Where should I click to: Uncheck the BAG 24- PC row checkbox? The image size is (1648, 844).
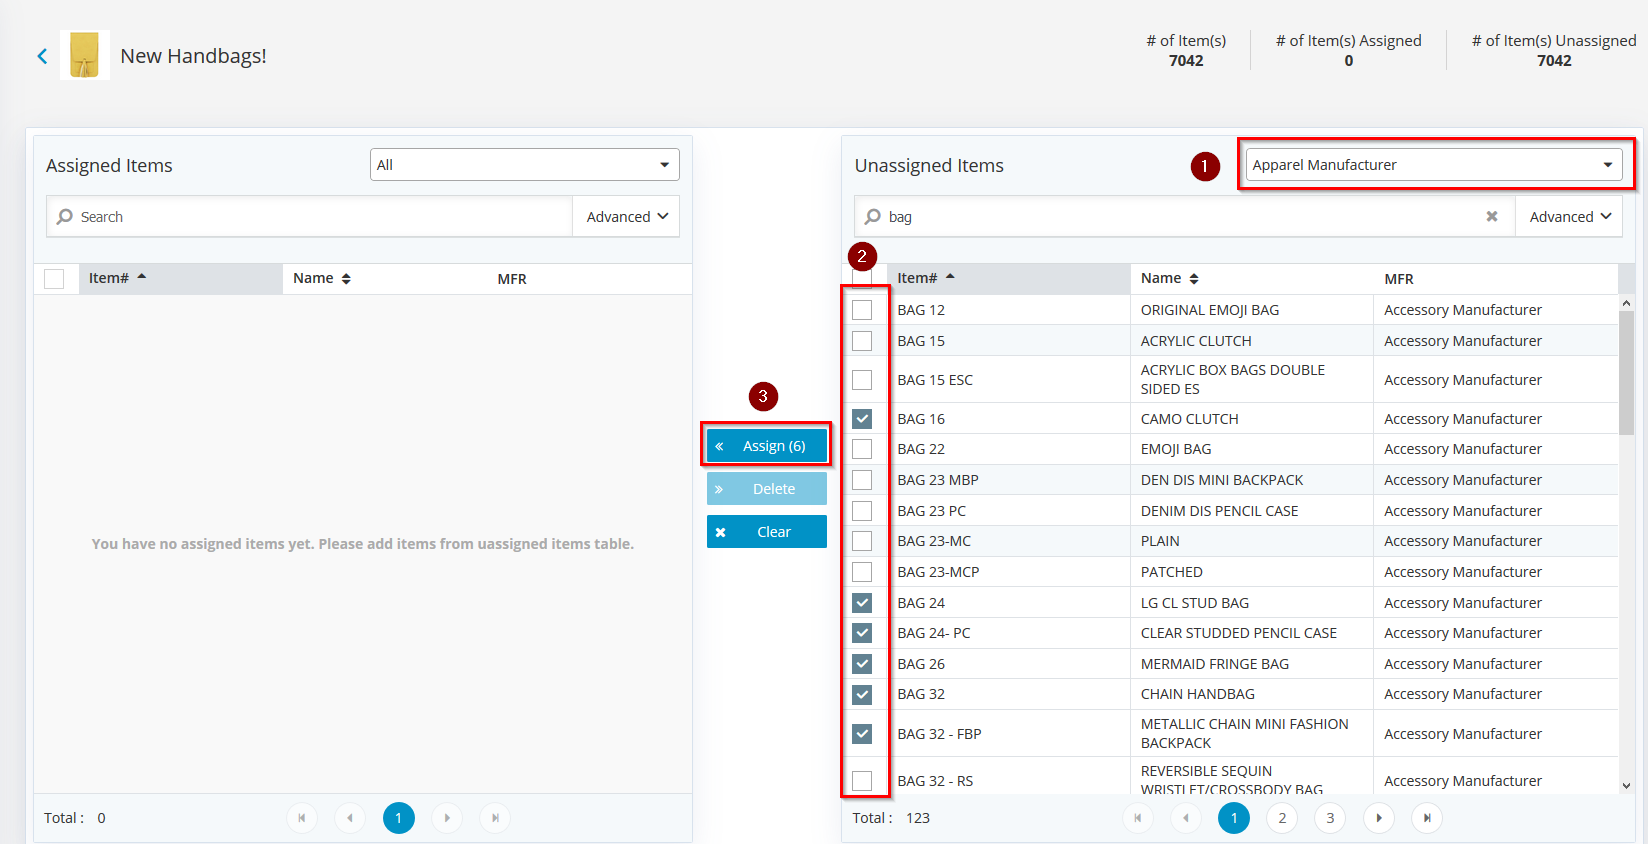tap(862, 633)
